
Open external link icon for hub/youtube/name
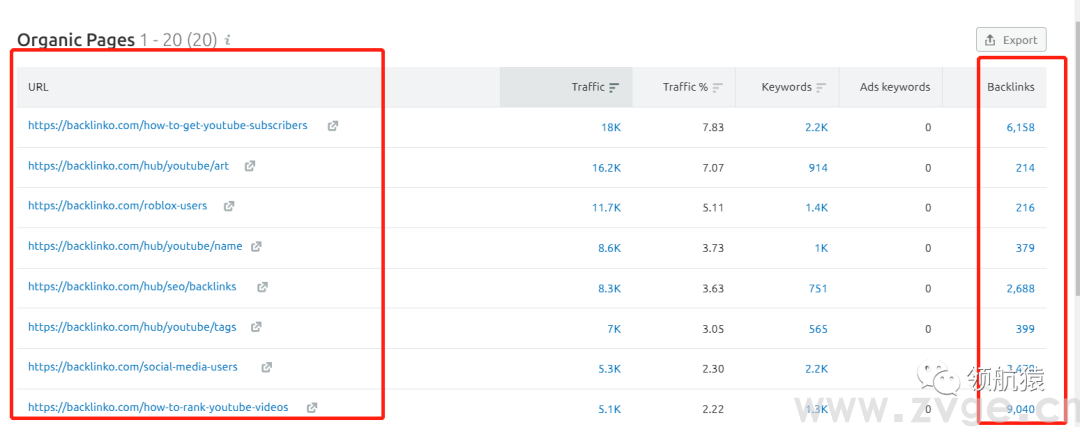pos(256,246)
